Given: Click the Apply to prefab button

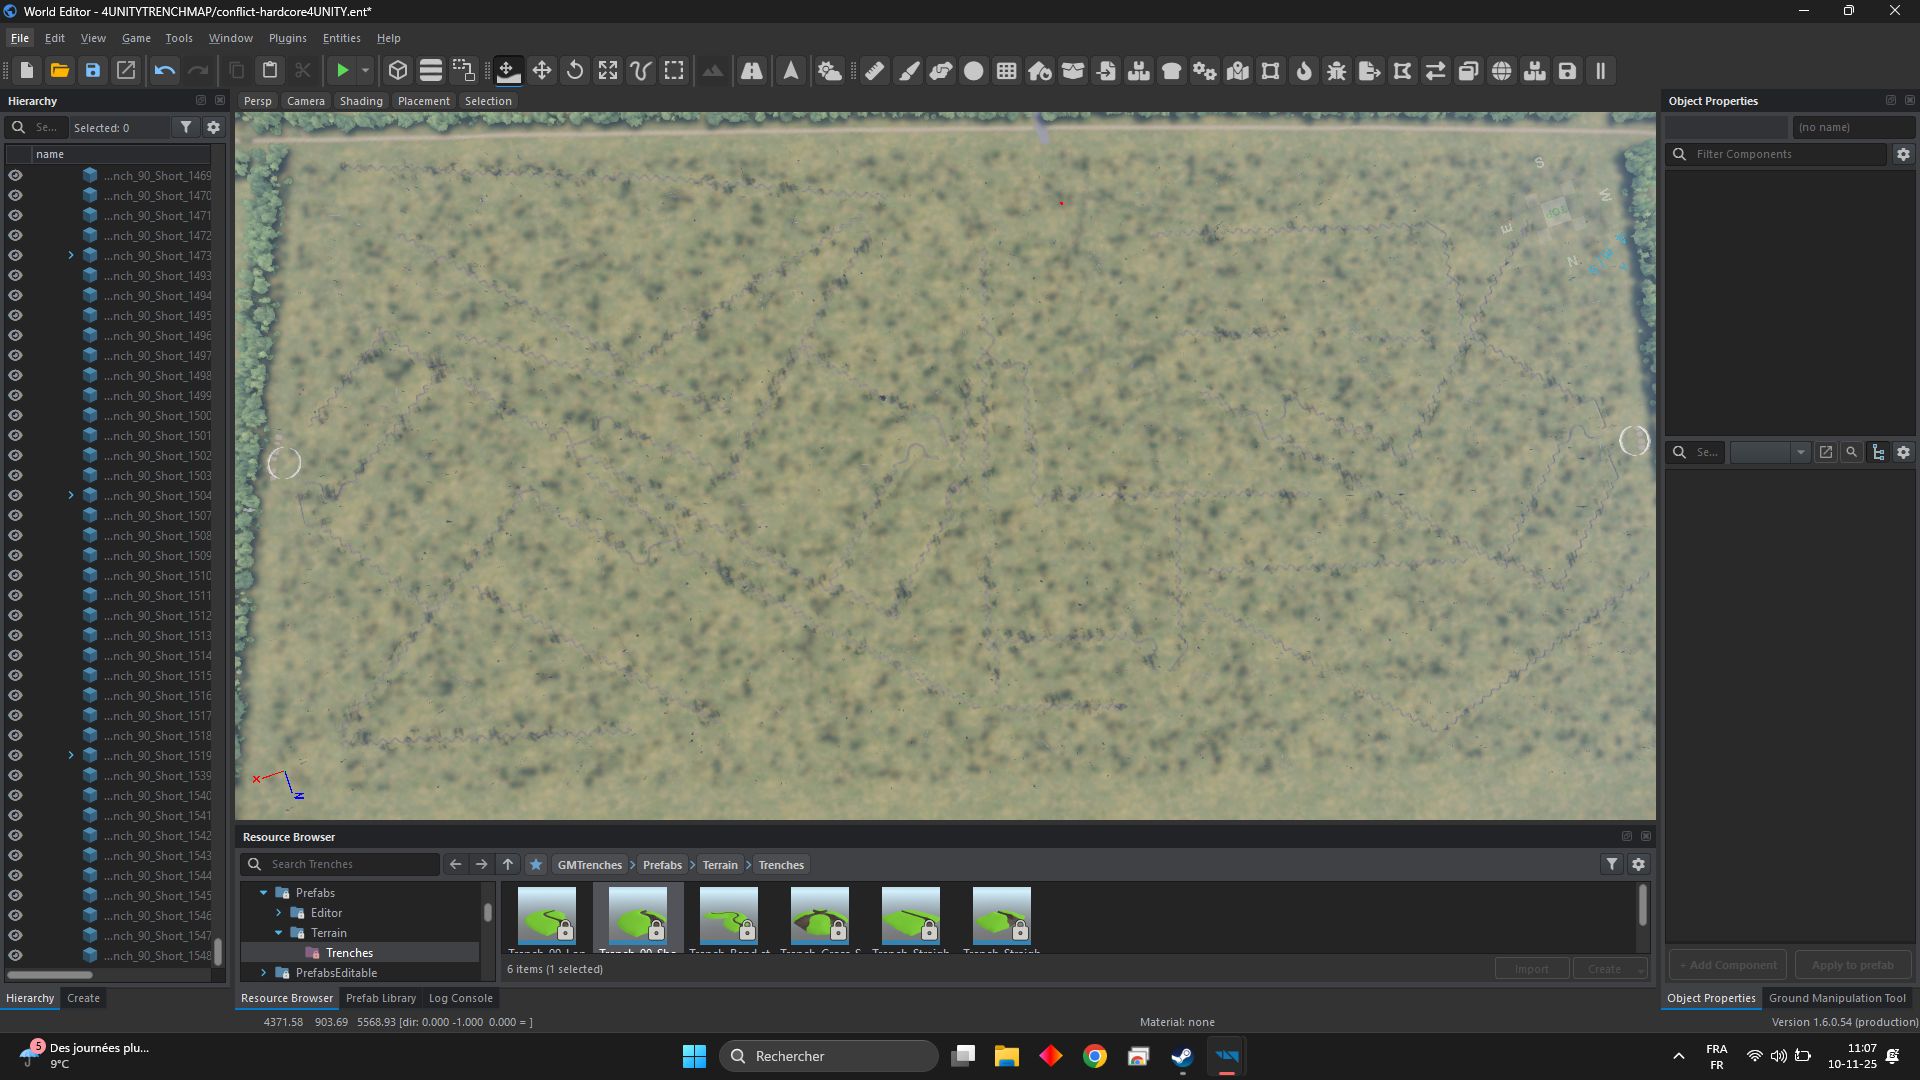Looking at the screenshot, I should coord(1852,964).
